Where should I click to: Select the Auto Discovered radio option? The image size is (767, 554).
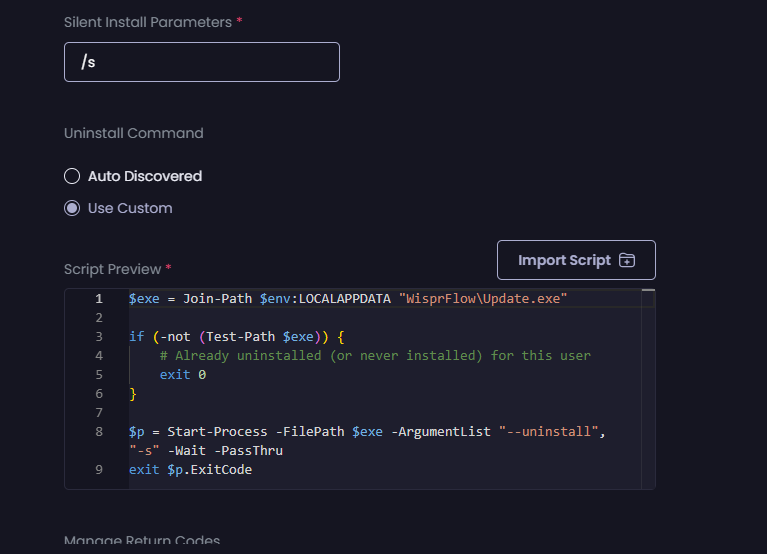[x=72, y=176]
